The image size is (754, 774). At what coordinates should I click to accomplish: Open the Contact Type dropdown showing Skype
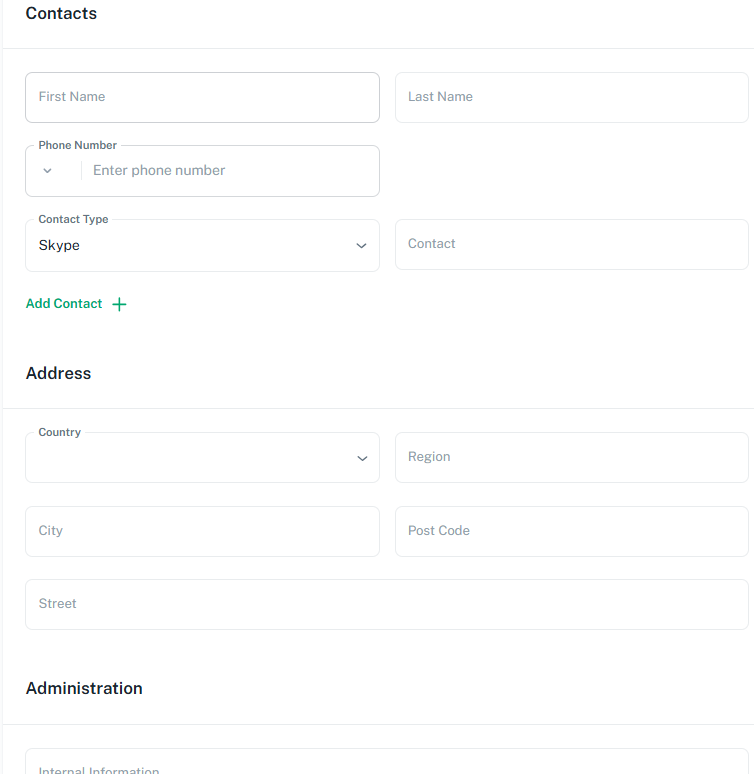click(x=190, y=246)
